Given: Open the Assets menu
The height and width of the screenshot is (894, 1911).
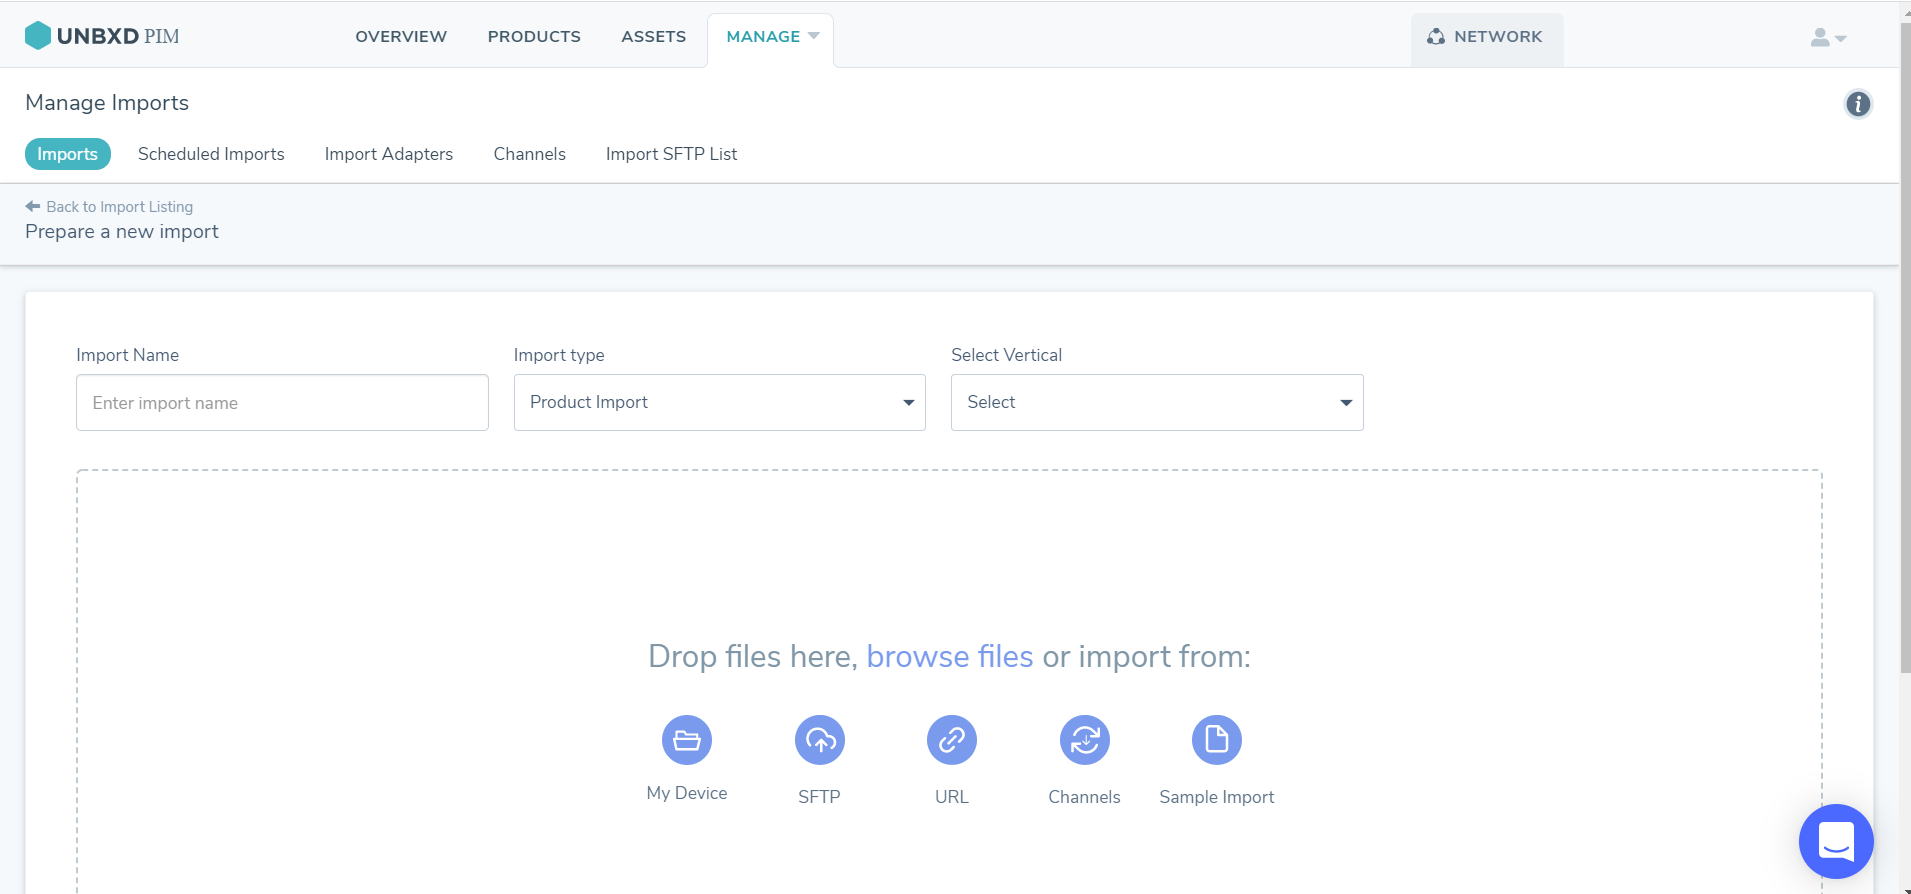Looking at the screenshot, I should coord(653,36).
